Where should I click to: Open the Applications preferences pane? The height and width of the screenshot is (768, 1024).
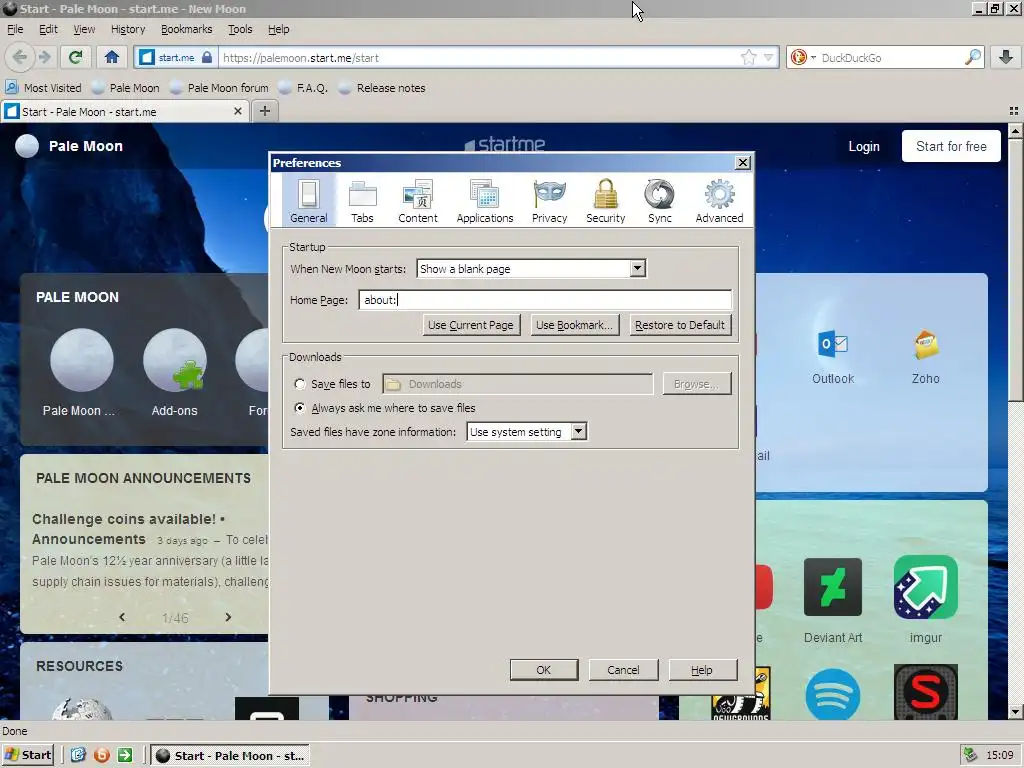pyautogui.click(x=485, y=201)
